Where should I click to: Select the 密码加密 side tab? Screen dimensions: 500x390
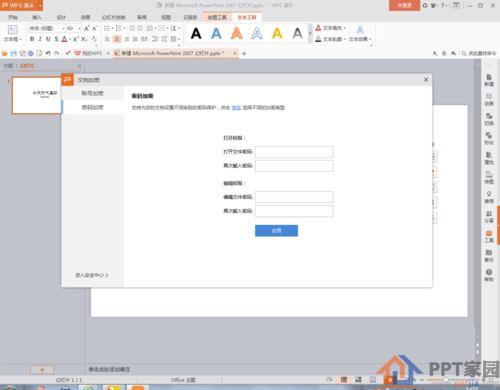pyautogui.click(x=93, y=107)
